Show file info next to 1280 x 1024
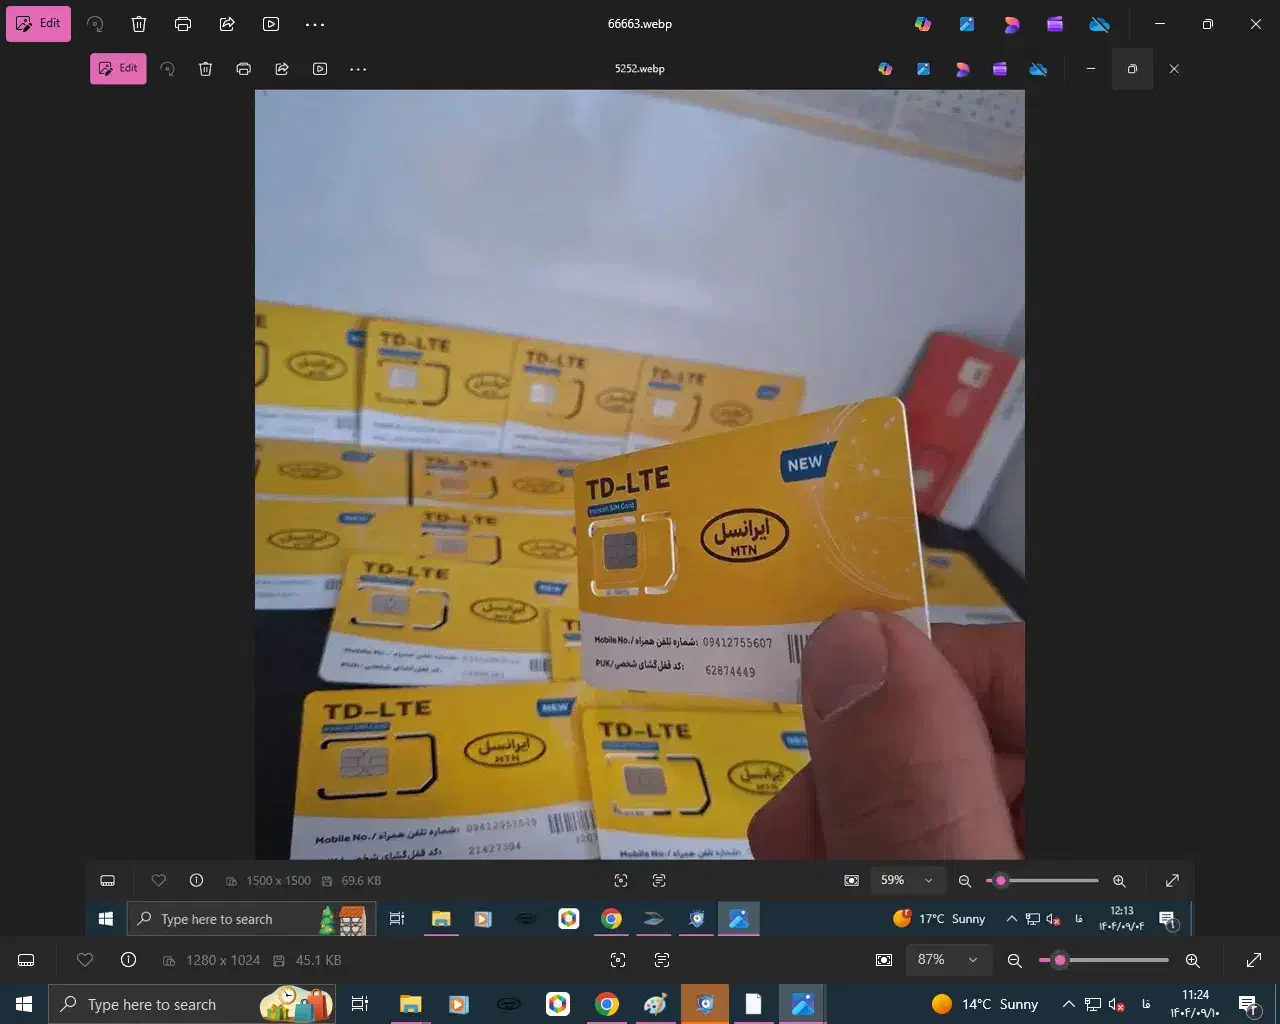The height and width of the screenshot is (1024, 1280). [128, 960]
